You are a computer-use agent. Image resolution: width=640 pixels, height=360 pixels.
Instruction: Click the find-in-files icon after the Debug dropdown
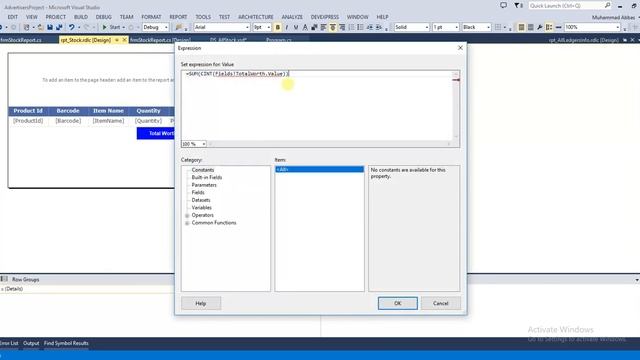(x=179, y=27)
